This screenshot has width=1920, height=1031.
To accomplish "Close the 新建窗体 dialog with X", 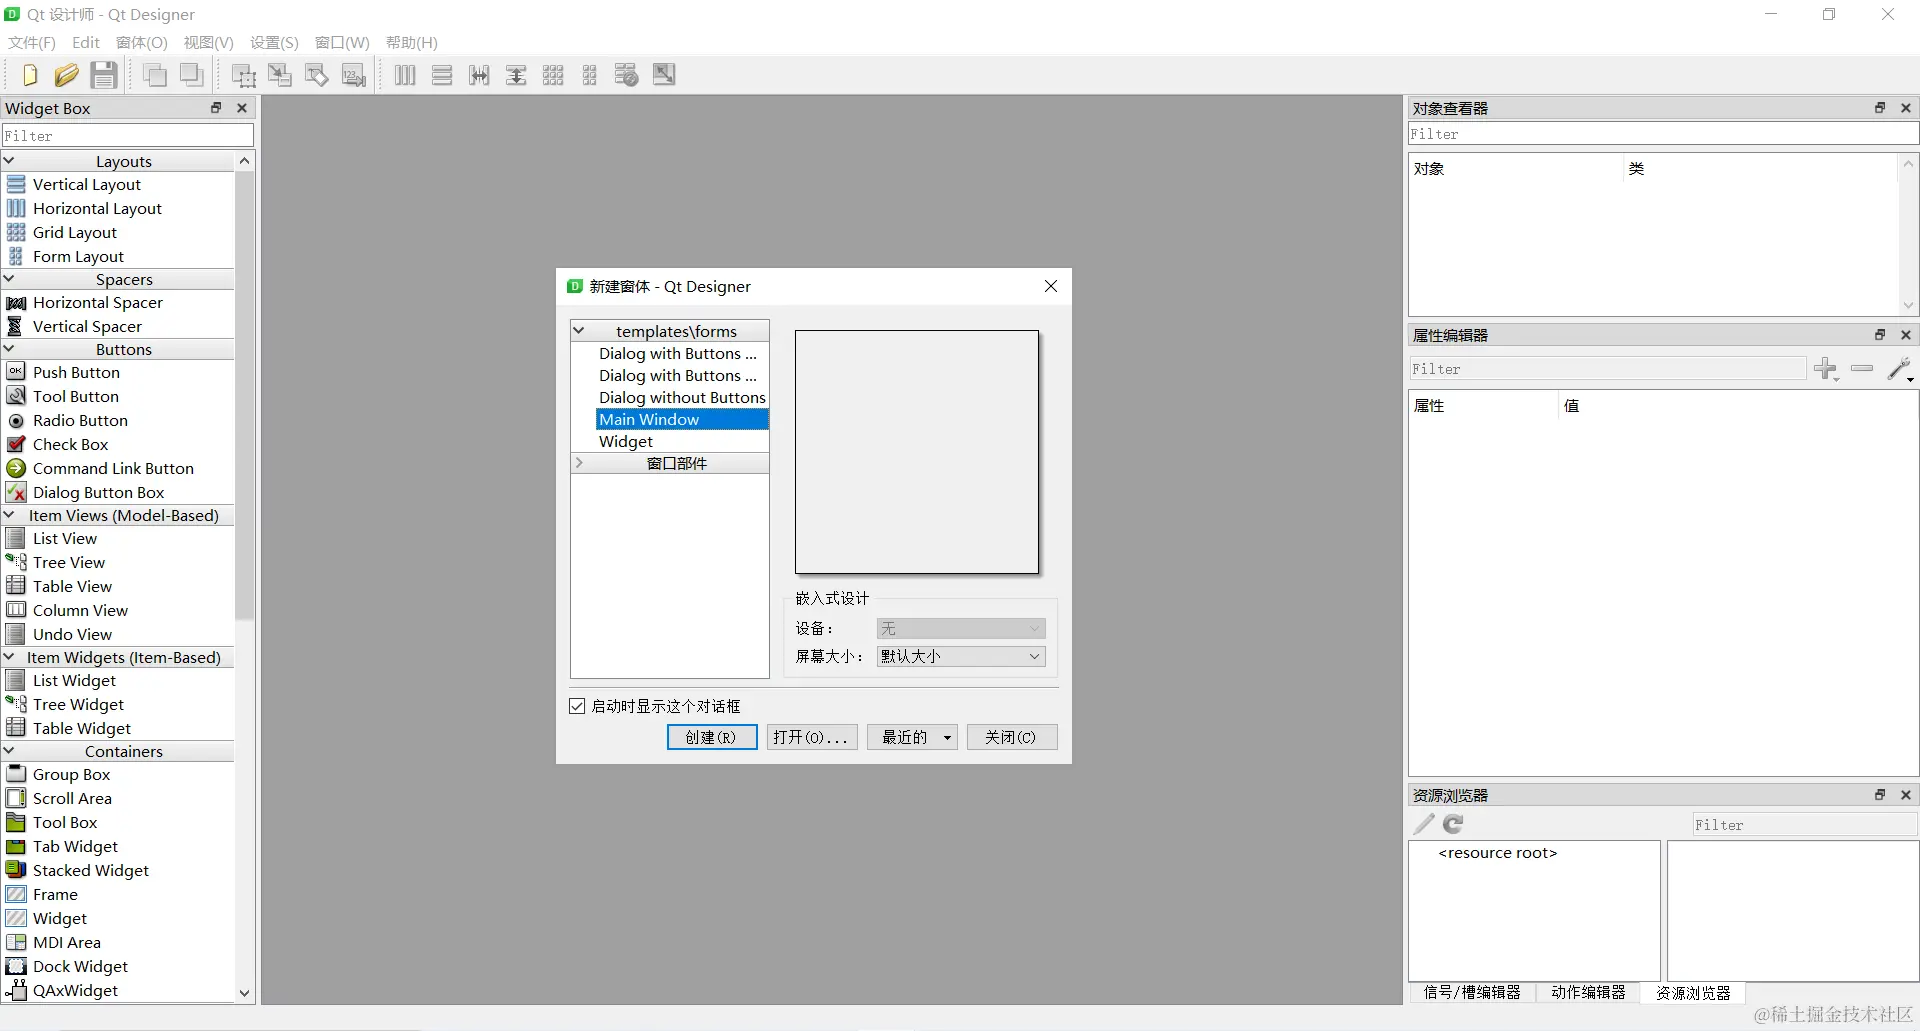I will click(x=1051, y=286).
